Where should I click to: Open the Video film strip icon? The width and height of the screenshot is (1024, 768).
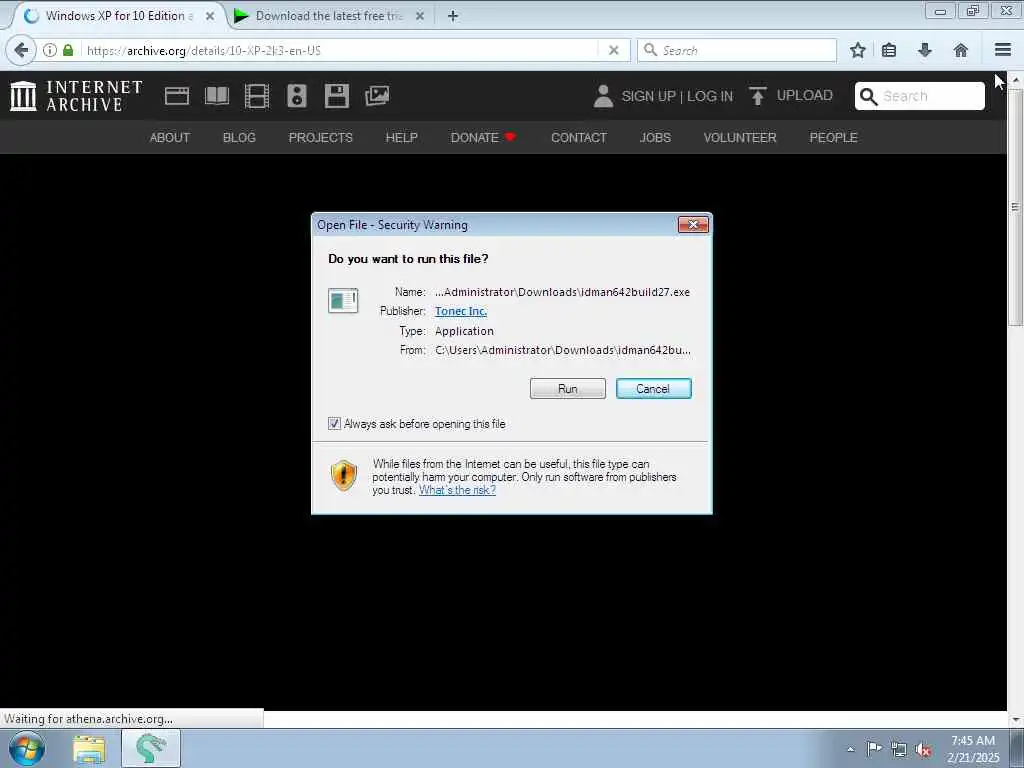(x=257, y=96)
